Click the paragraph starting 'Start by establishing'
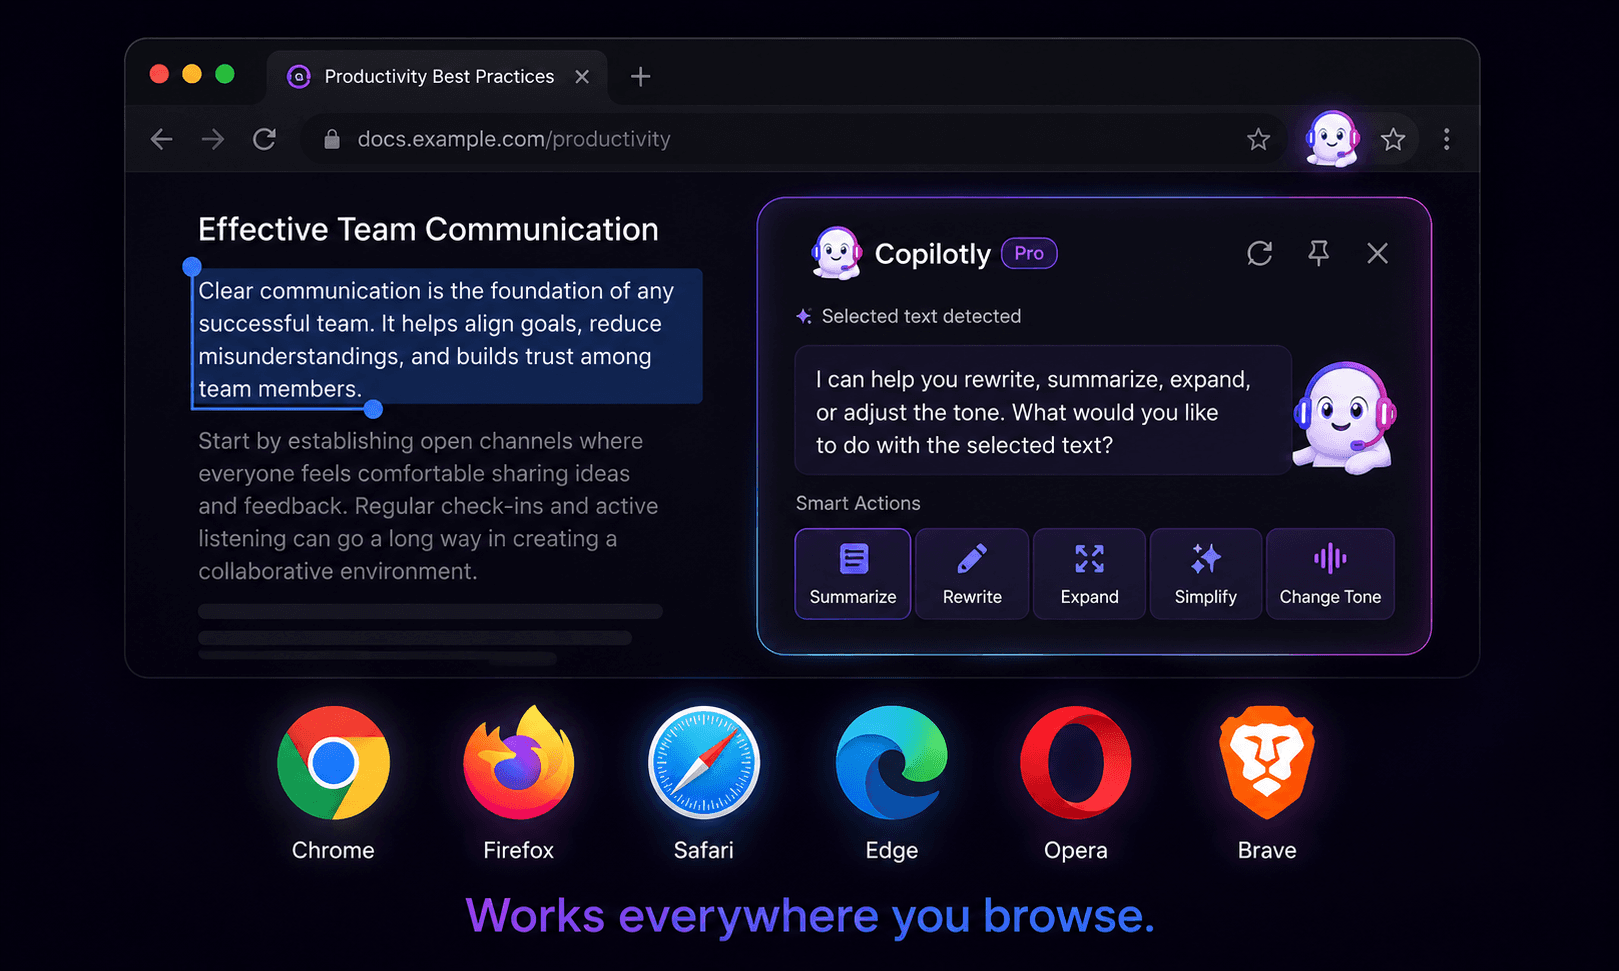The width and height of the screenshot is (1619, 971). pyautogui.click(x=428, y=506)
